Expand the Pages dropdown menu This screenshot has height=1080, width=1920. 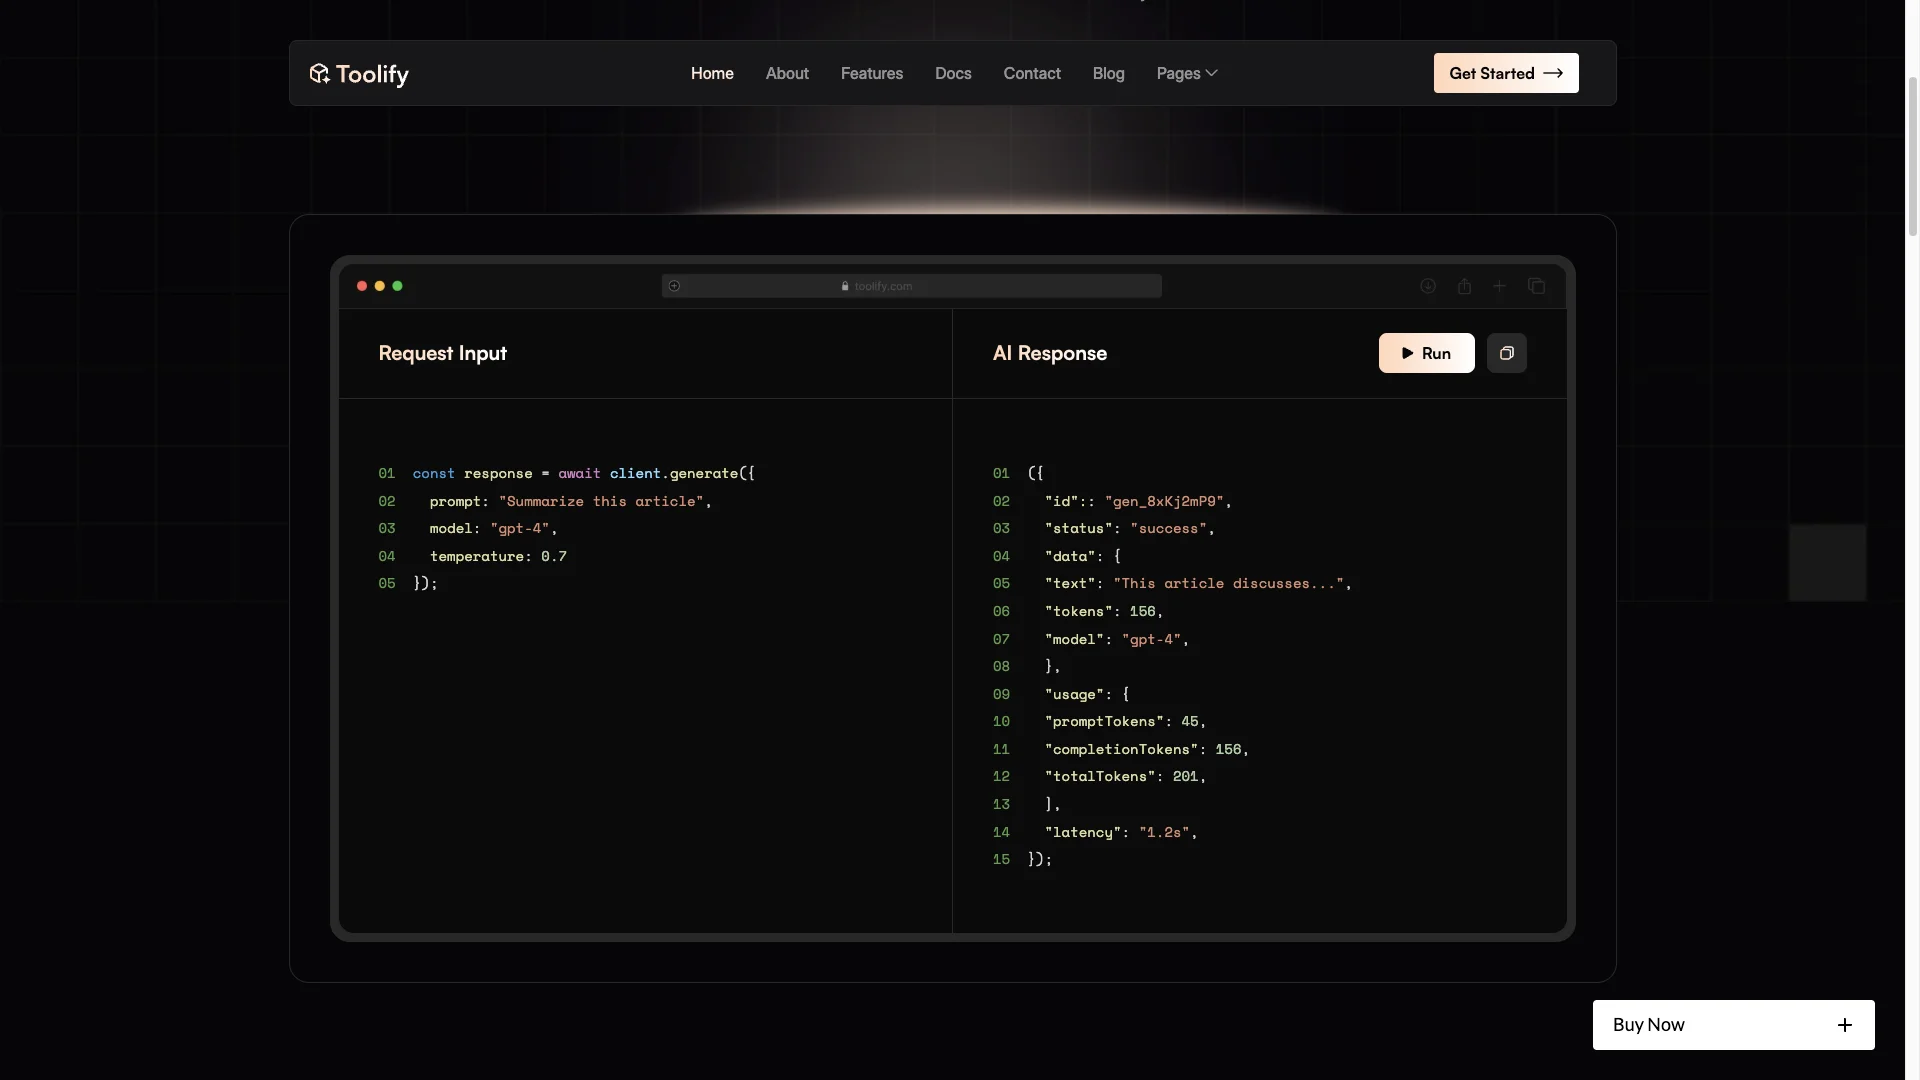(x=1187, y=73)
